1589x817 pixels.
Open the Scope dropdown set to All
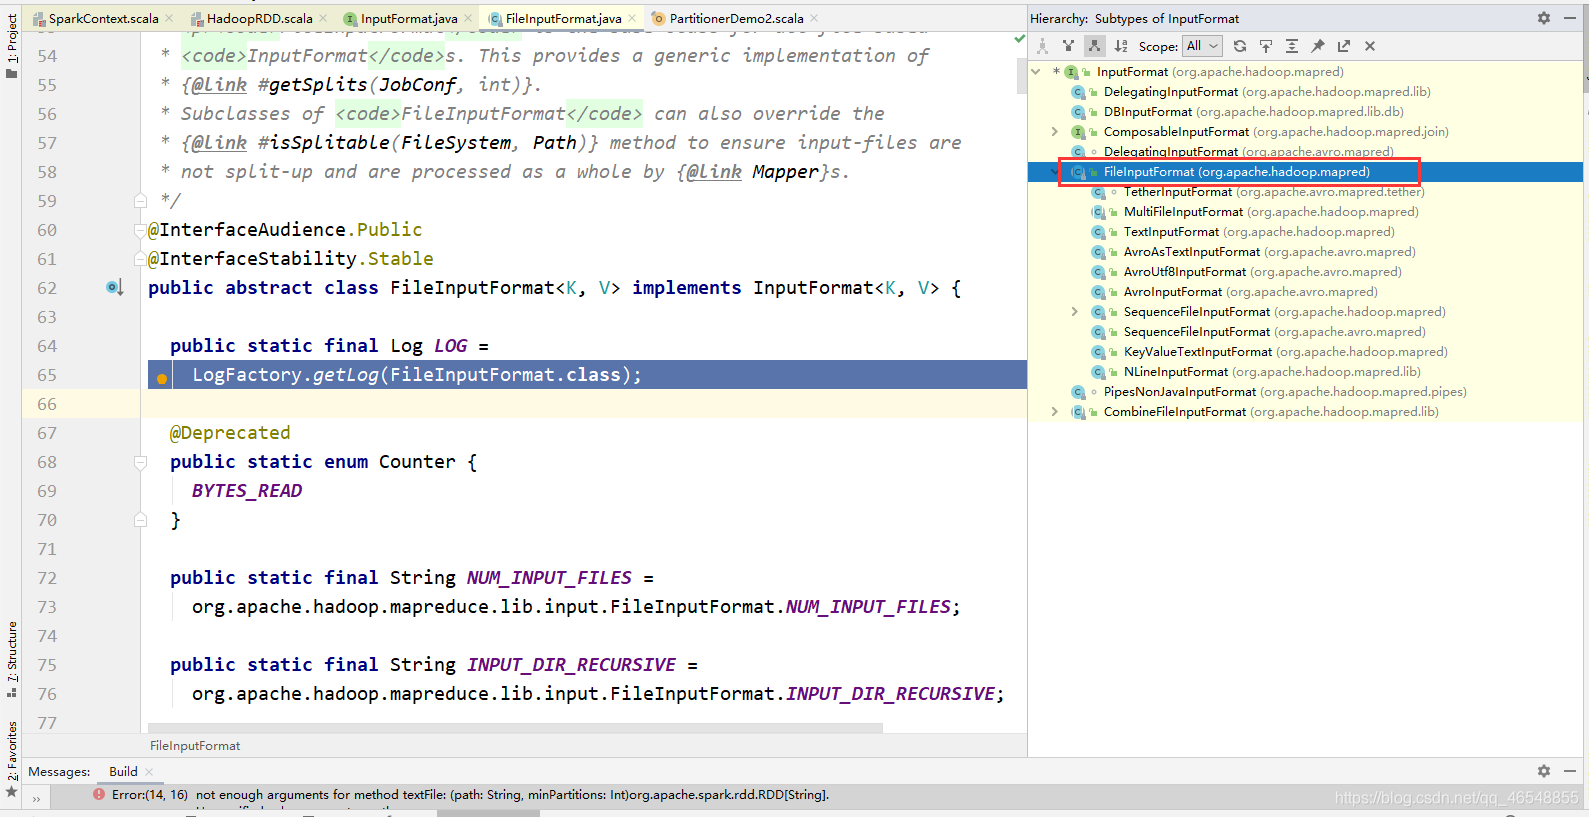[x=1202, y=46]
